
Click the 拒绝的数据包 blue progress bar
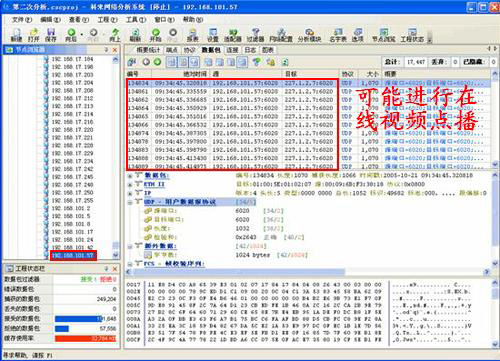62,329
